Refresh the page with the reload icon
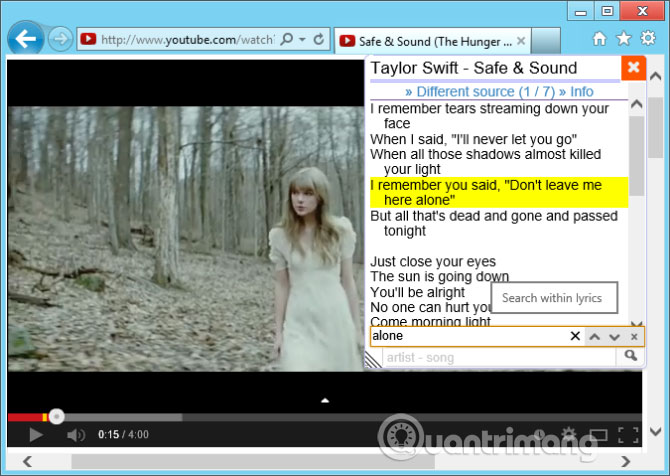 point(319,39)
